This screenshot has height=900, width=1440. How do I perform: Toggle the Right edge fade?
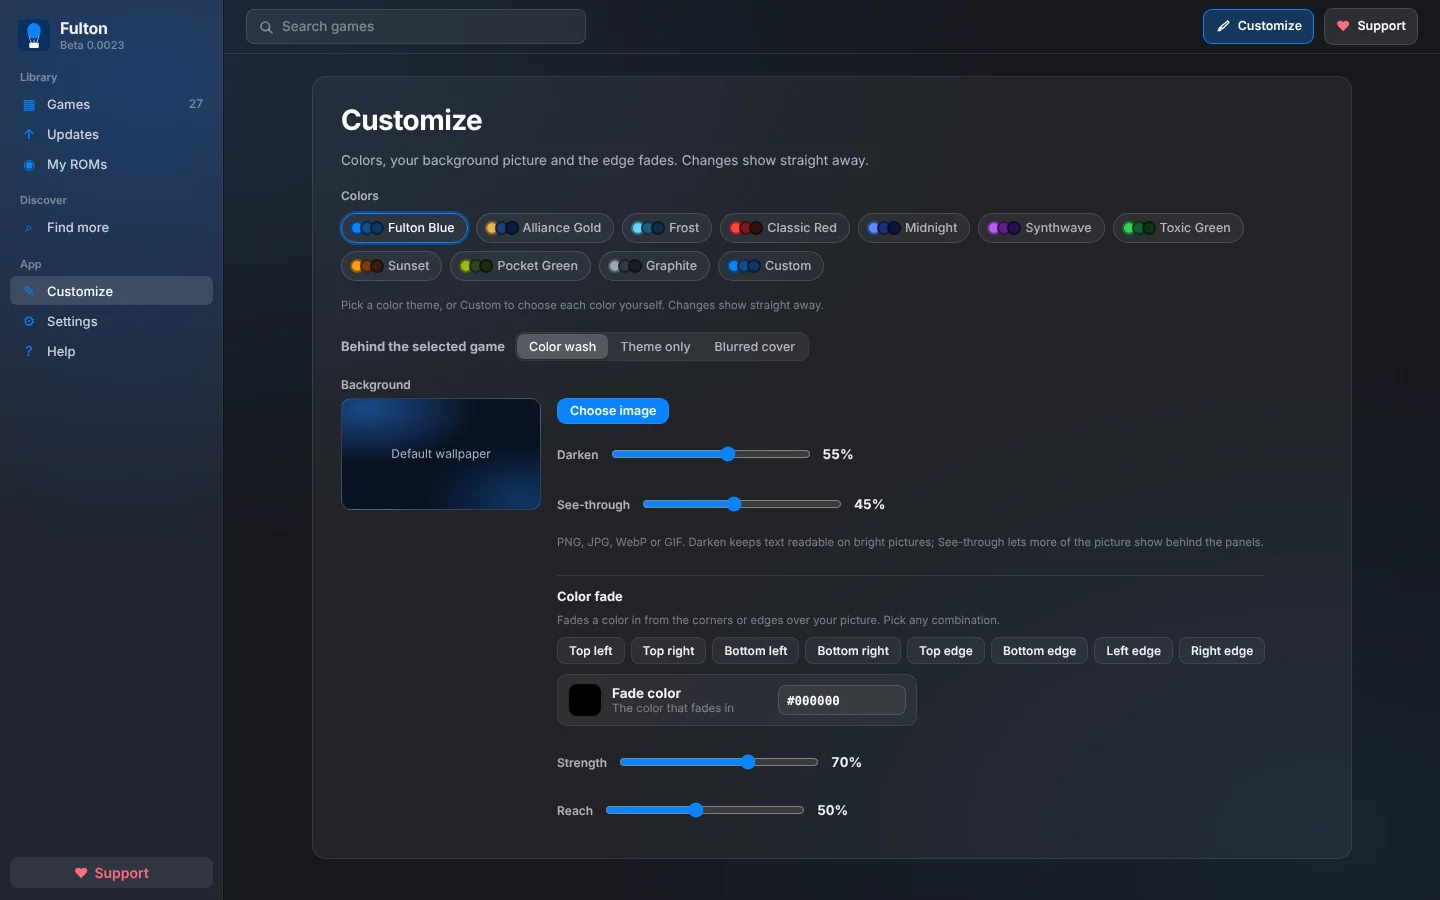[x=1222, y=651]
